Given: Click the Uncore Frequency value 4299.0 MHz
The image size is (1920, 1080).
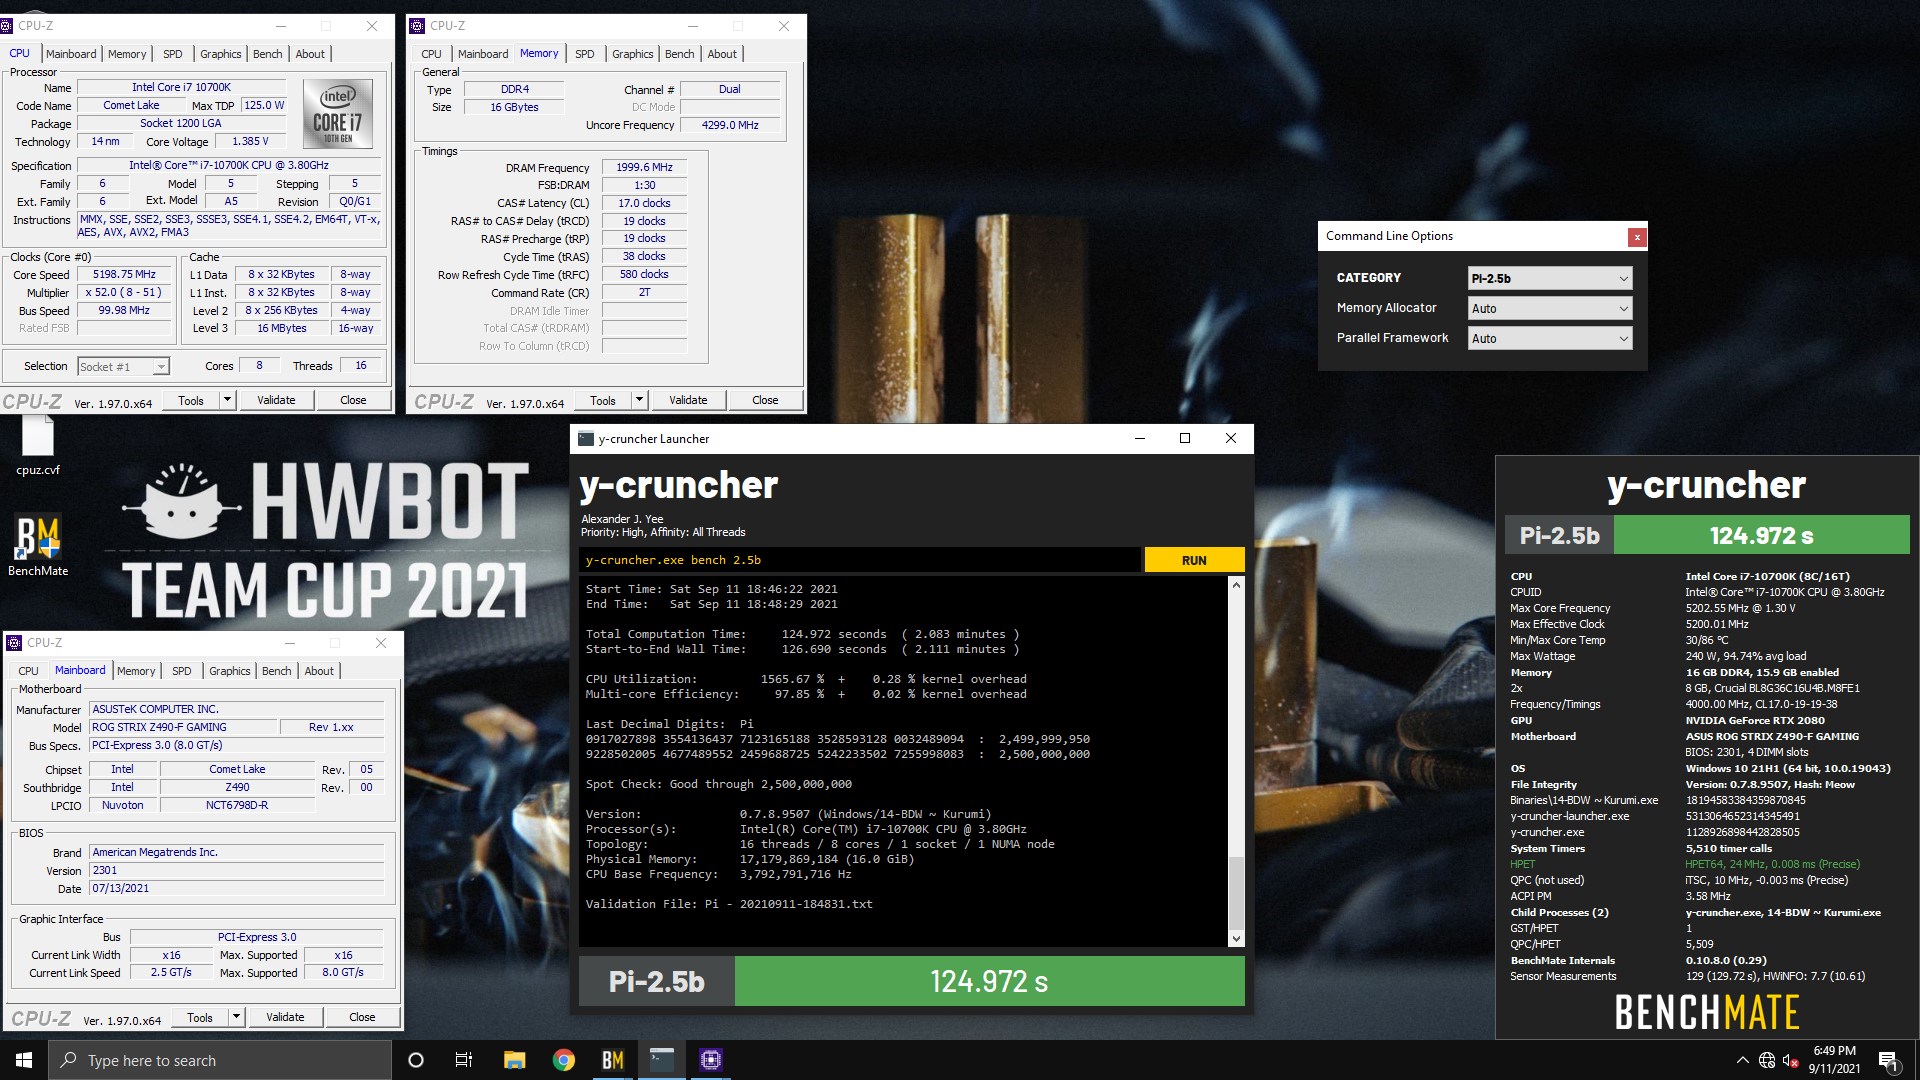Looking at the screenshot, I should [x=730, y=125].
